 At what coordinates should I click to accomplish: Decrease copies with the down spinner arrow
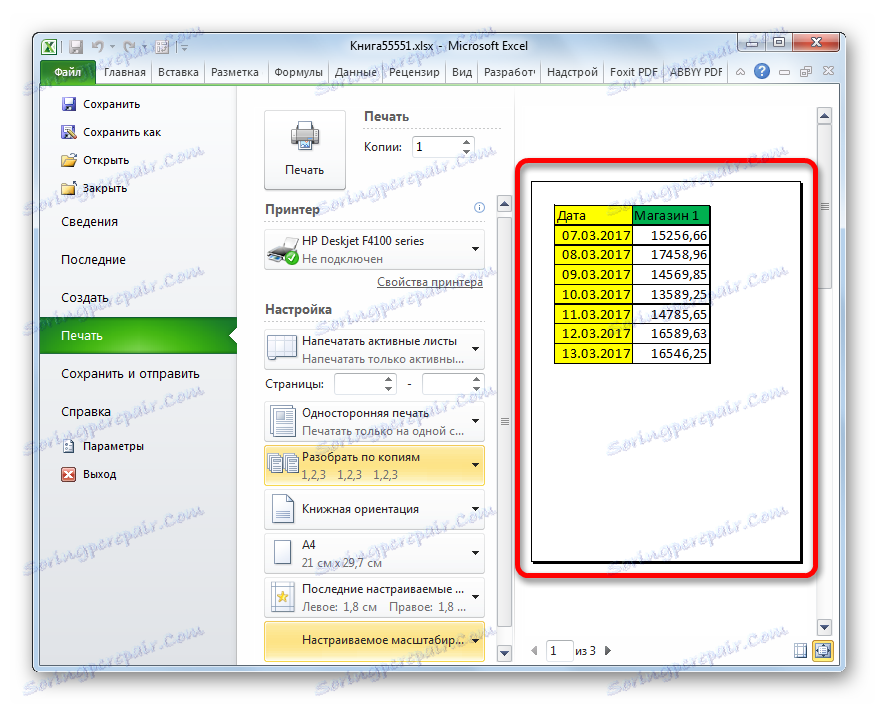click(466, 152)
